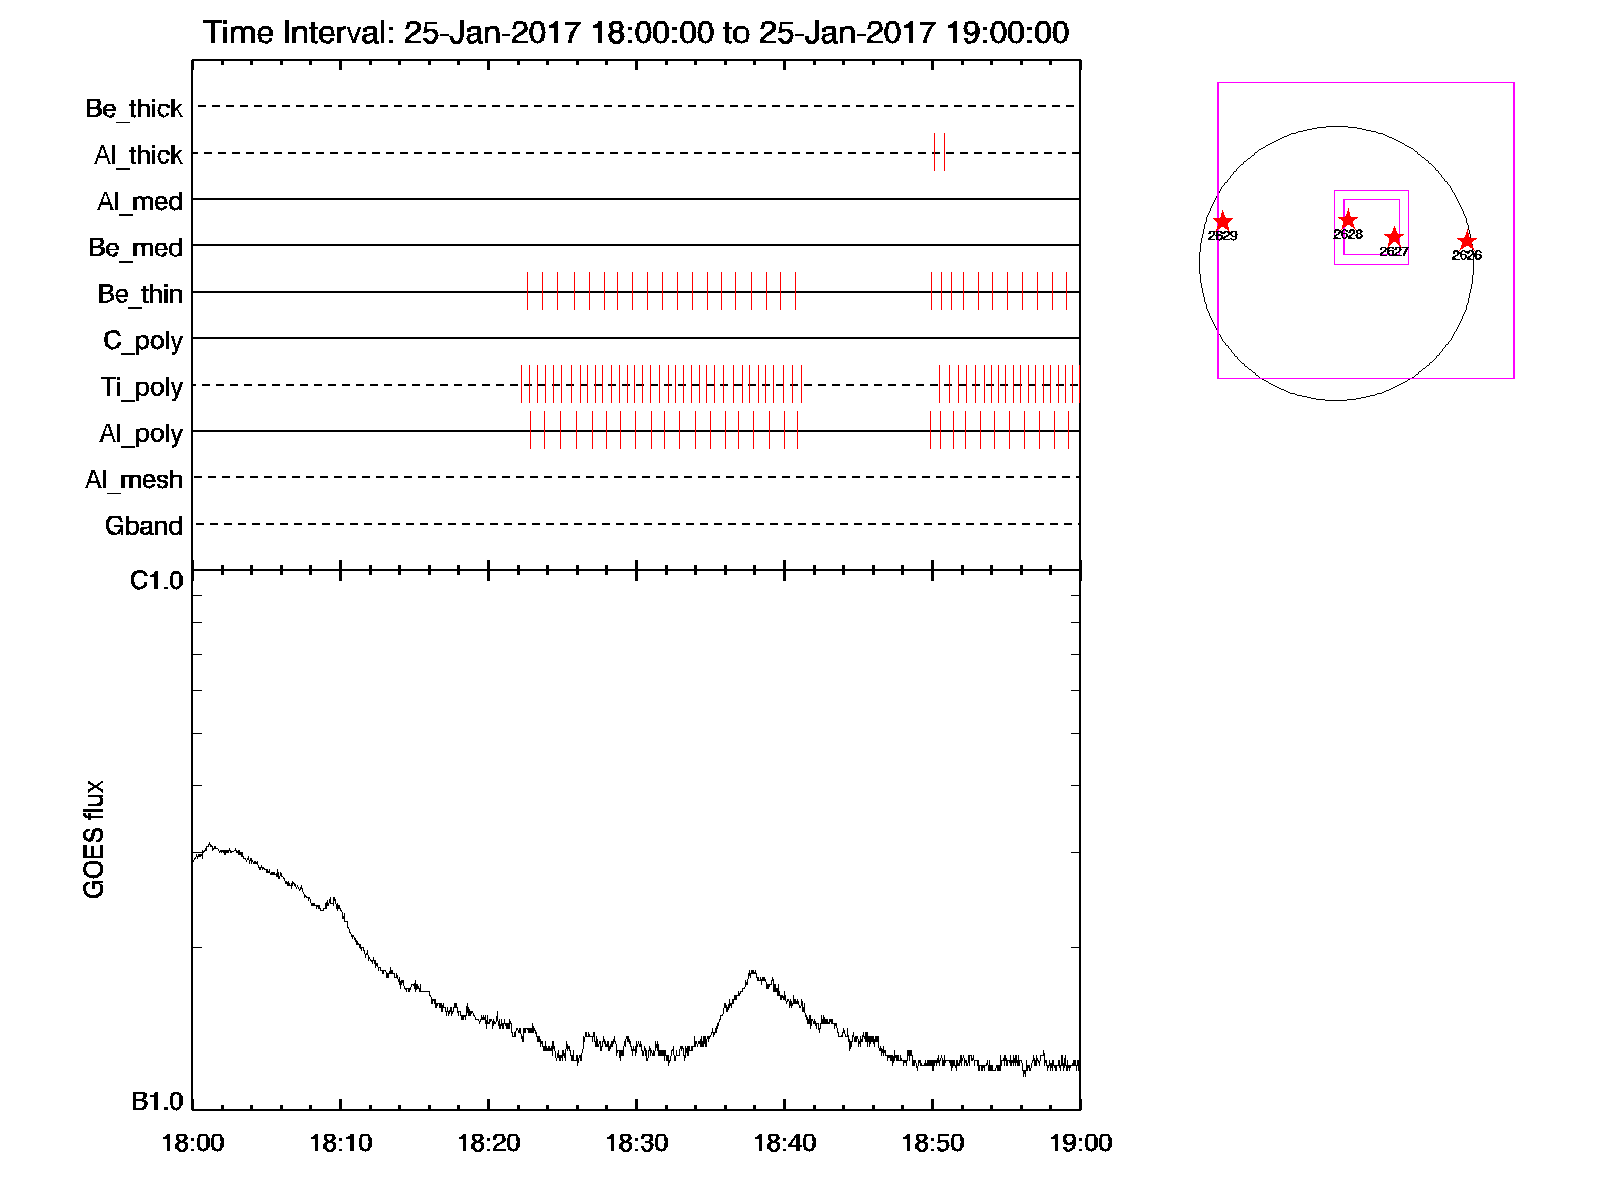Select the Al_mesh filter label

[x=134, y=480]
